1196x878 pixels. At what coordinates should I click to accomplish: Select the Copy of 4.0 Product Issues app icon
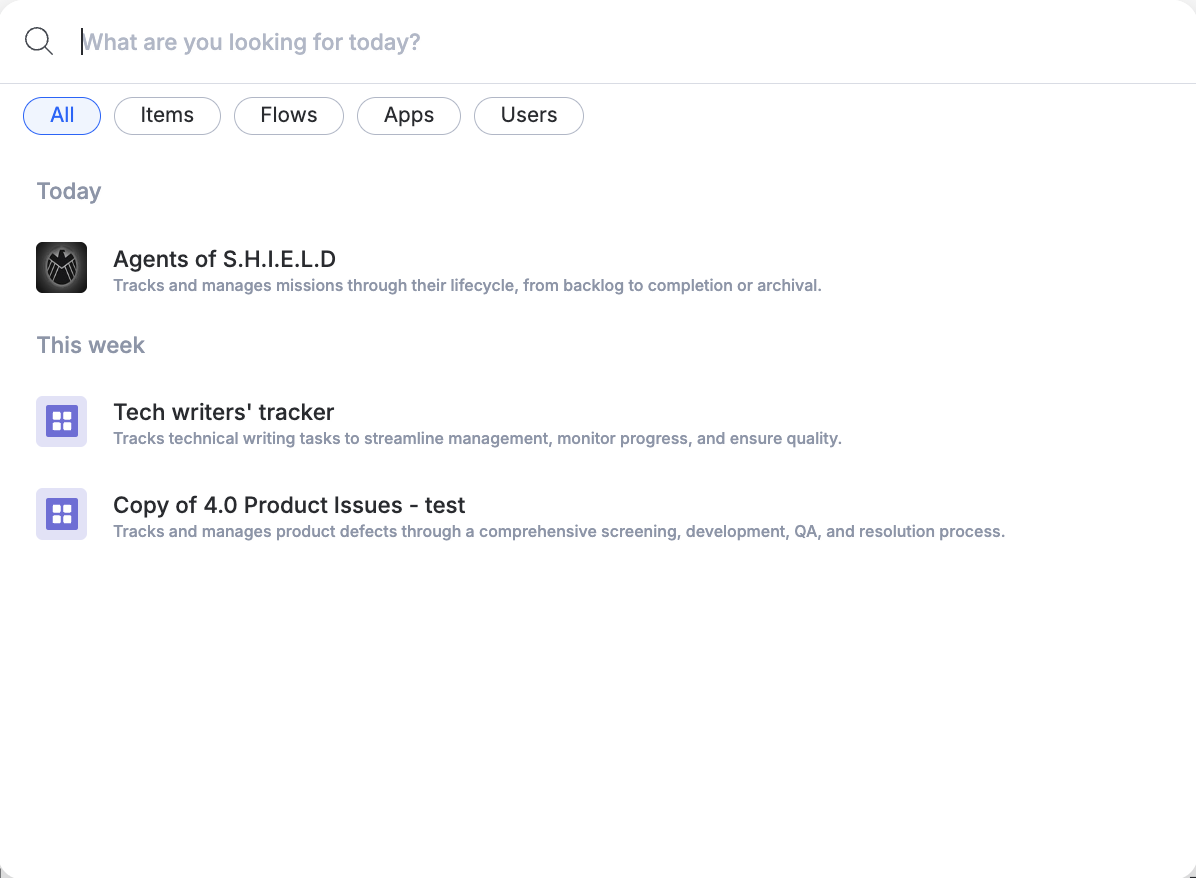(61, 514)
